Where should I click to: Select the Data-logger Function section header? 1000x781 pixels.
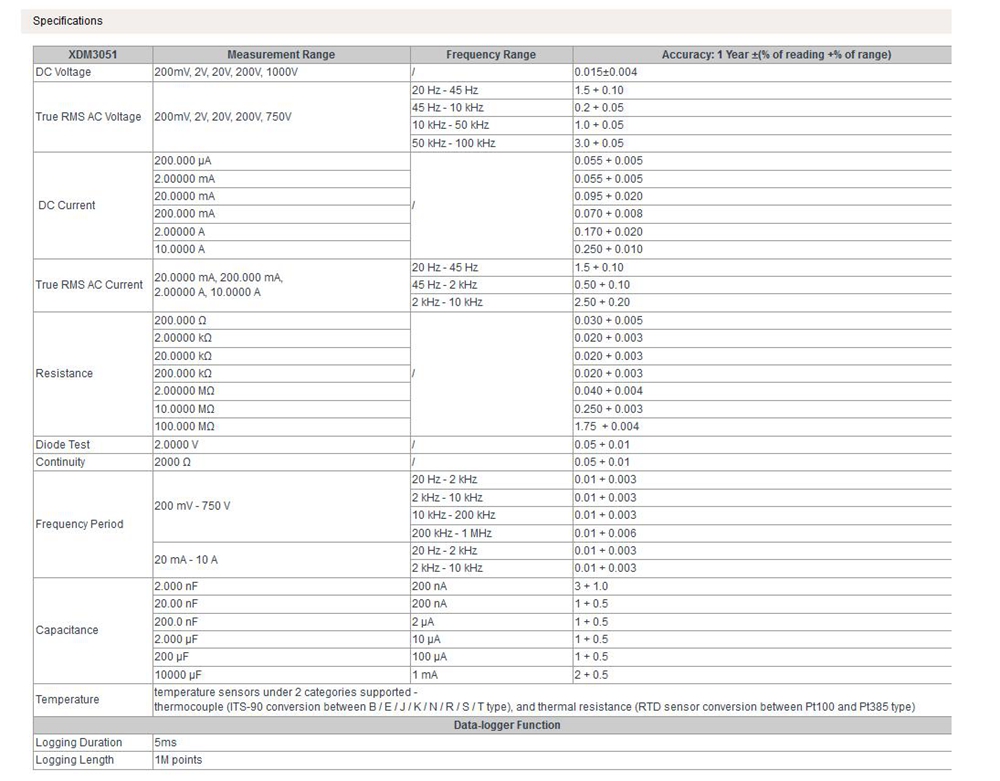(492, 725)
